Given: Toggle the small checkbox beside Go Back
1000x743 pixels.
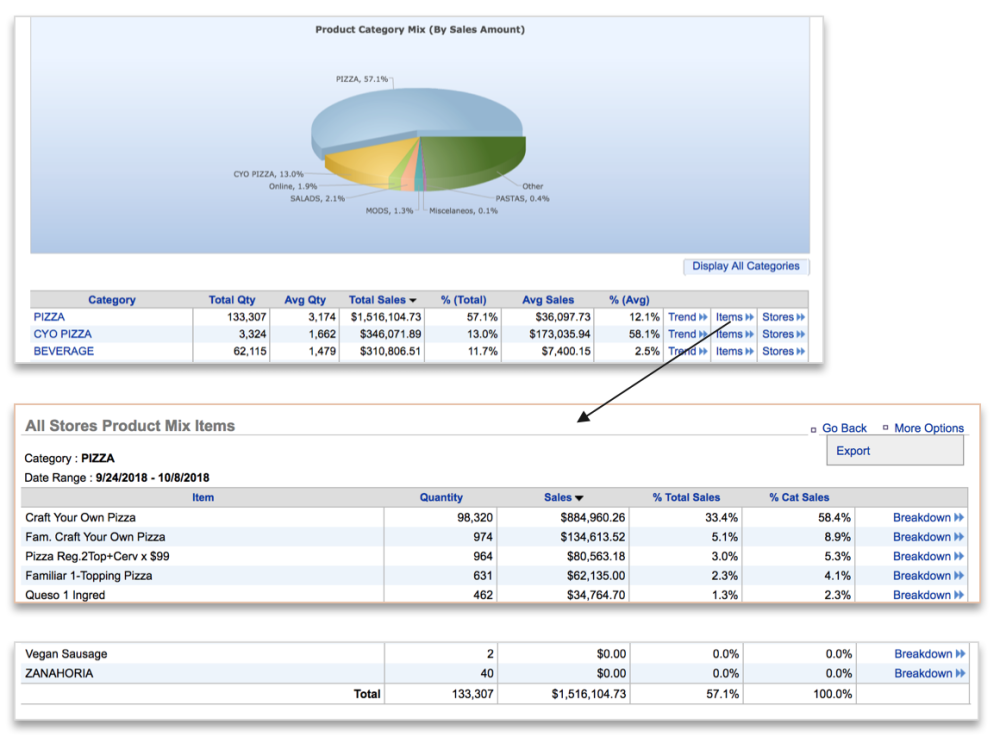Looking at the screenshot, I should [x=813, y=428].
